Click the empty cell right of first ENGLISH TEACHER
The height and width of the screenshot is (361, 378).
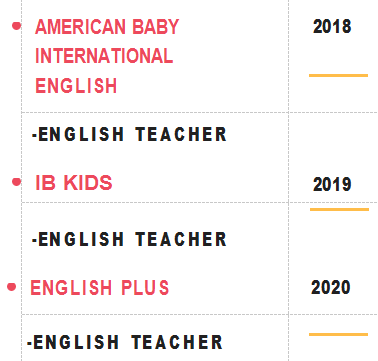coord(333,134)
